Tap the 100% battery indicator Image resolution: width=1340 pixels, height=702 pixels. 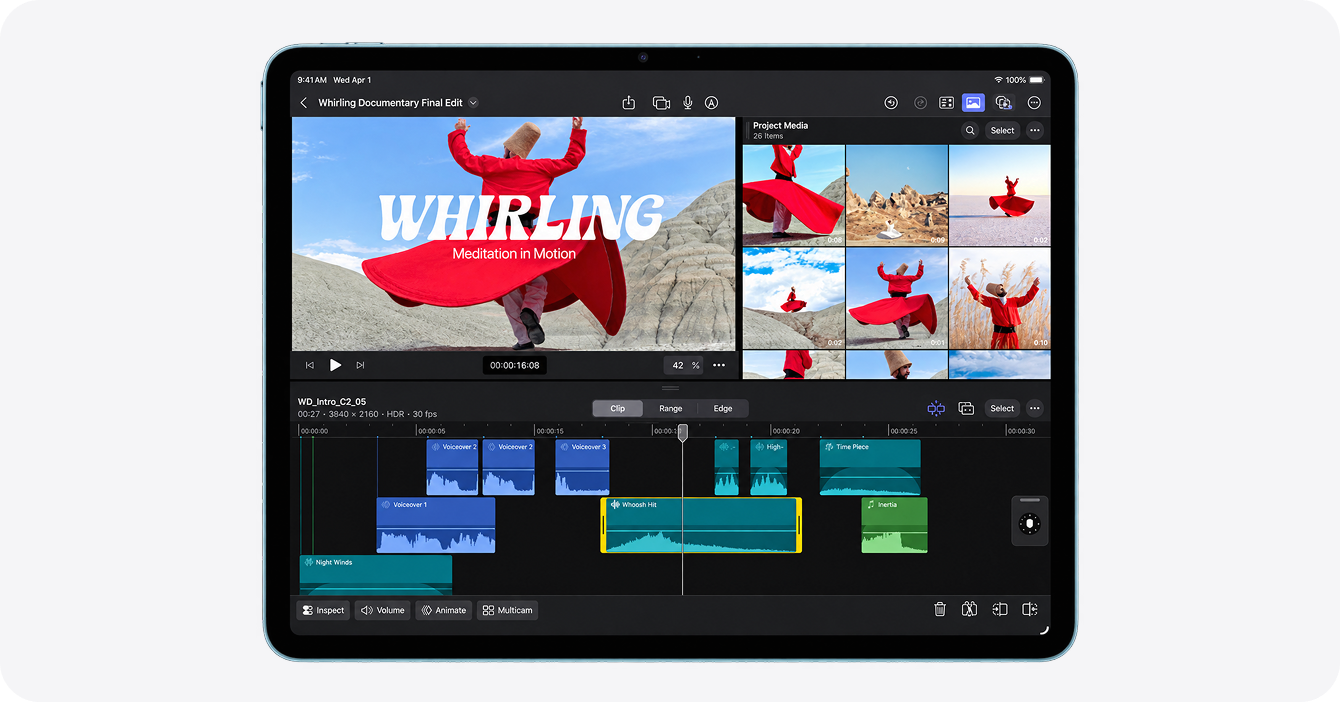pos(1024,80)
